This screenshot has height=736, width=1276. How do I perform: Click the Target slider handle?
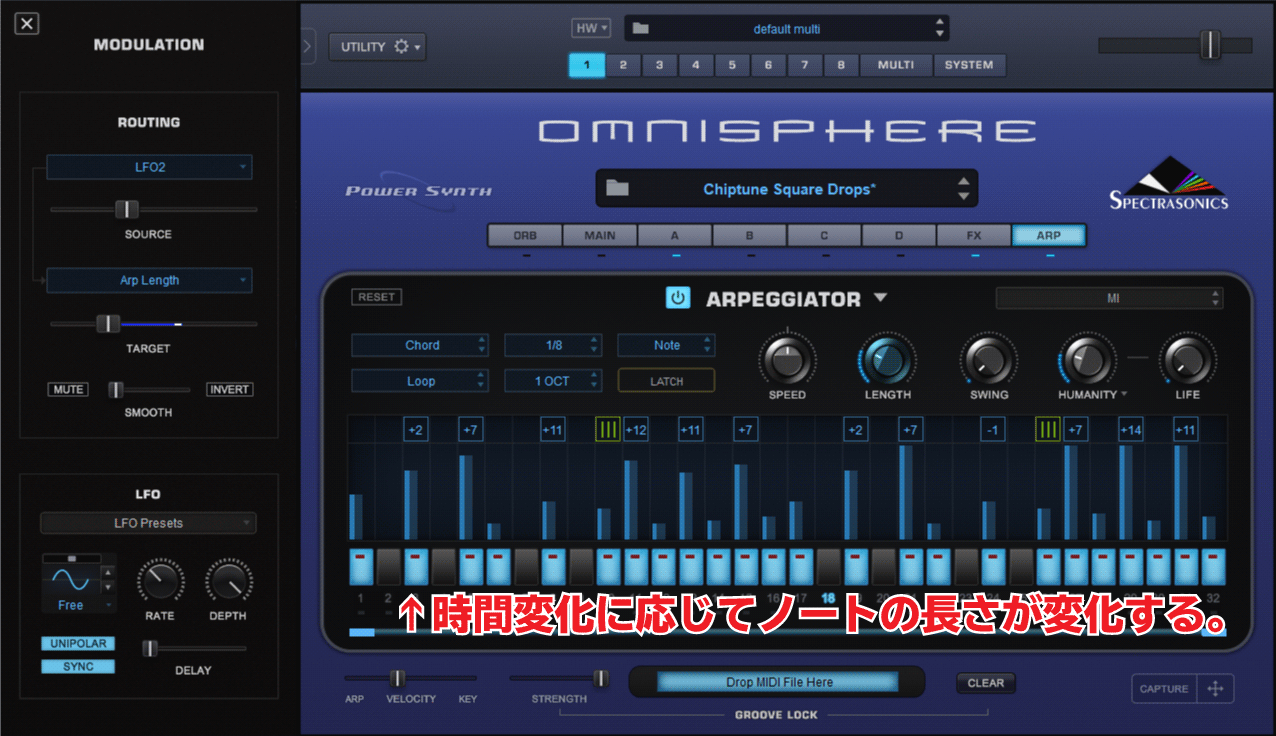[x=108, y=323]
